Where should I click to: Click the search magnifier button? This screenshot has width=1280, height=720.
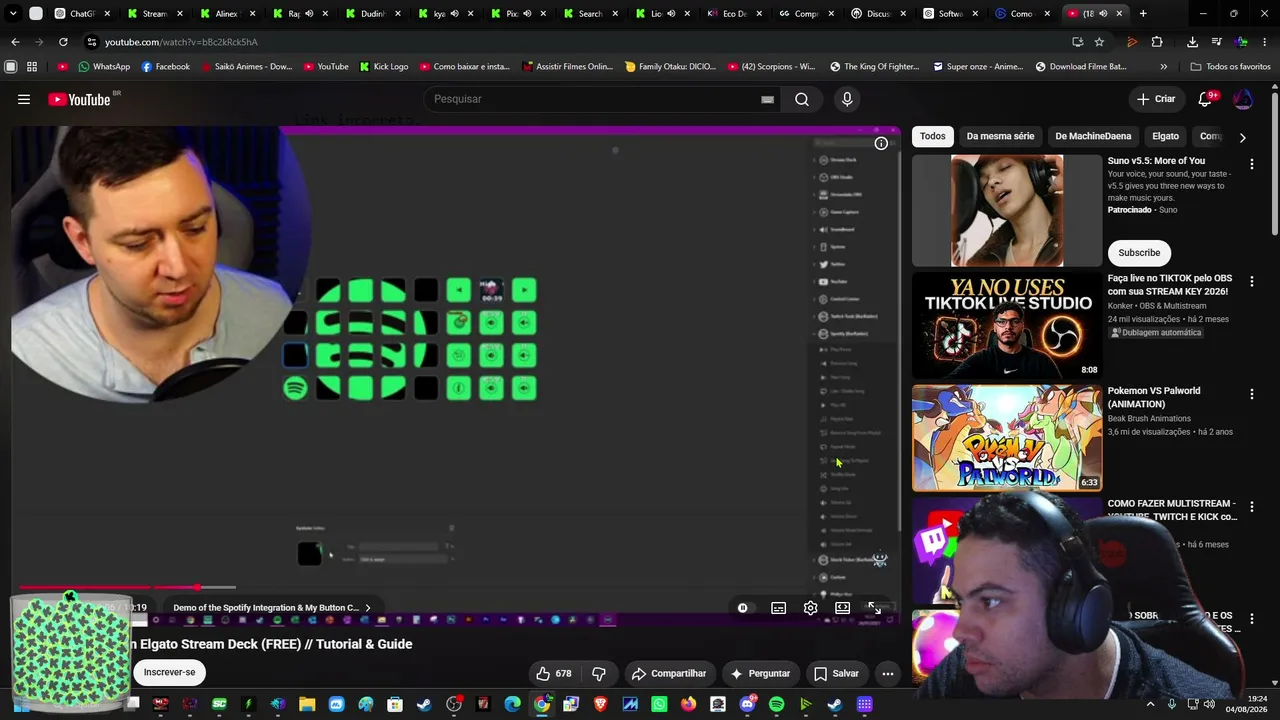(x=802, y=99)
